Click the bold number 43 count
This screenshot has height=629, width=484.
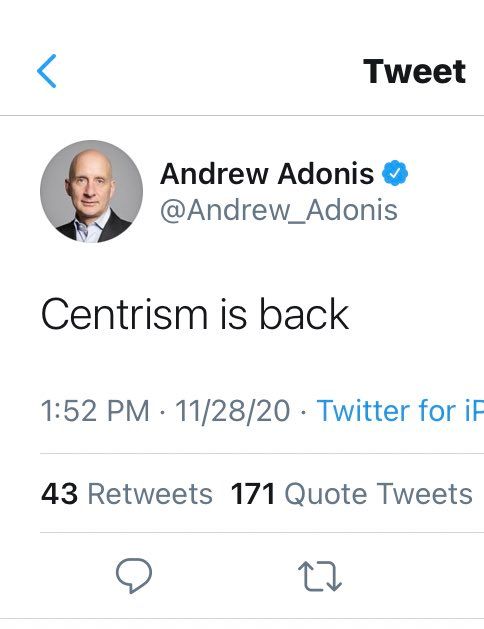[x=59, y=493]
